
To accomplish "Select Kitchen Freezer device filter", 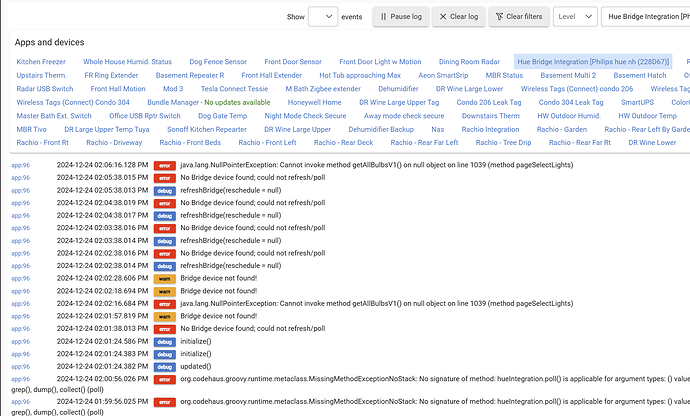I will pos(41,62).
